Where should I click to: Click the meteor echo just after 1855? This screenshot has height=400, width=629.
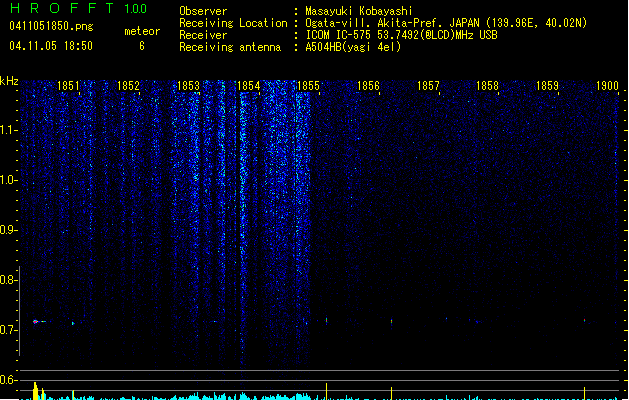point(326,321)
